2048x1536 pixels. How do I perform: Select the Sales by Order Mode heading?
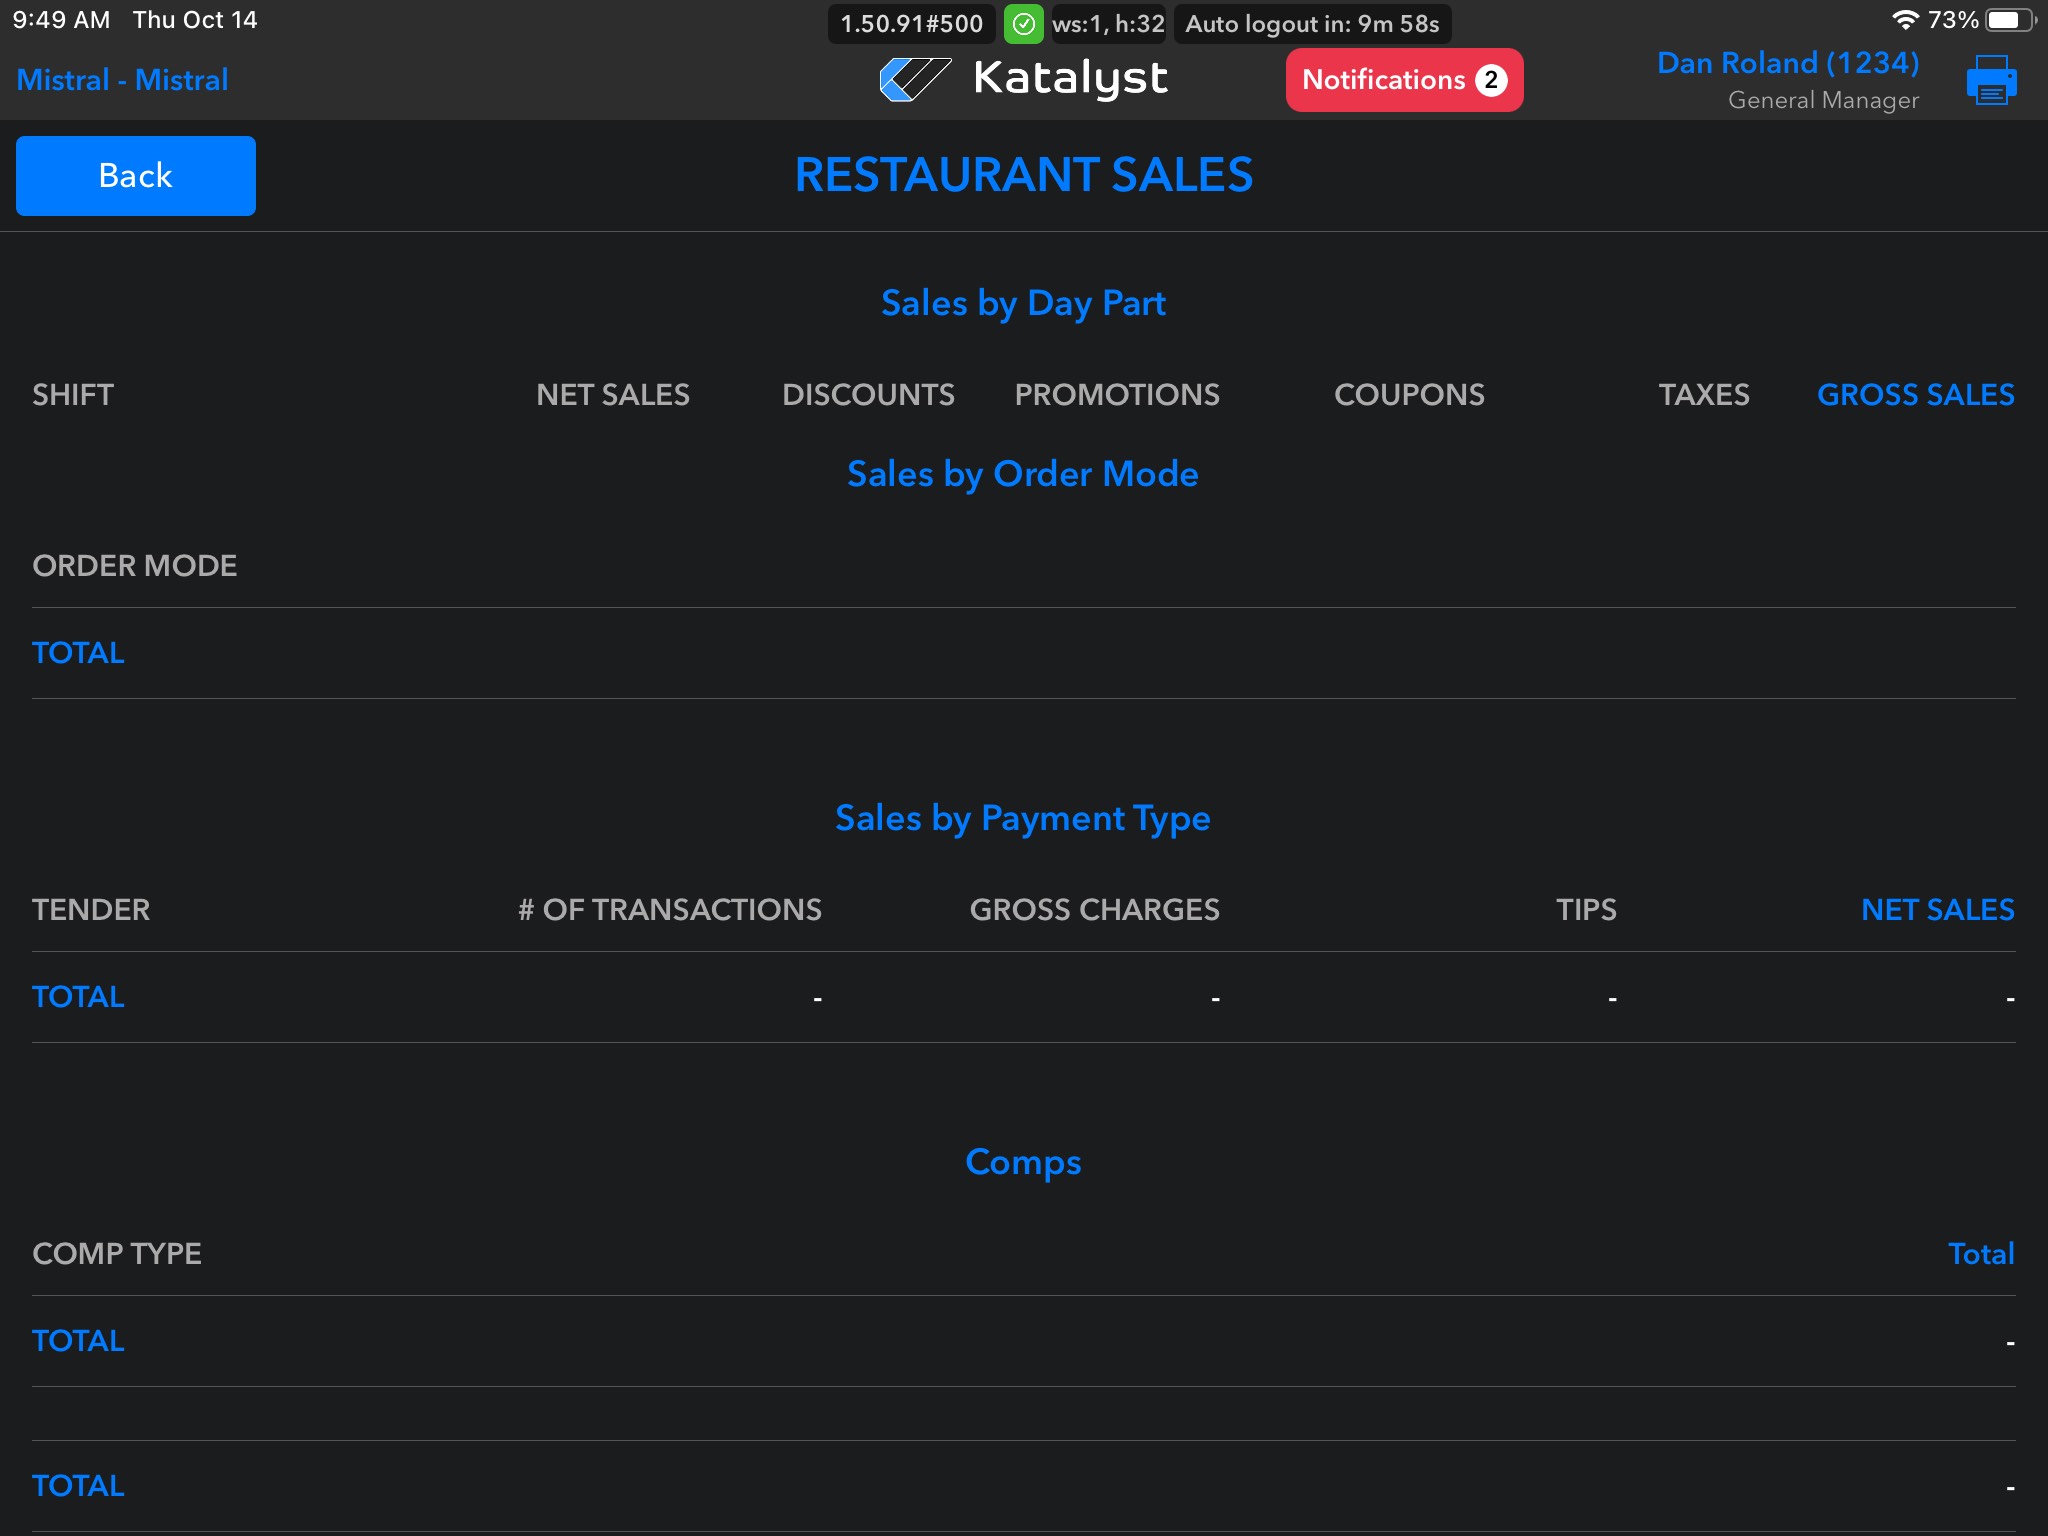[x=1022, y=474]
